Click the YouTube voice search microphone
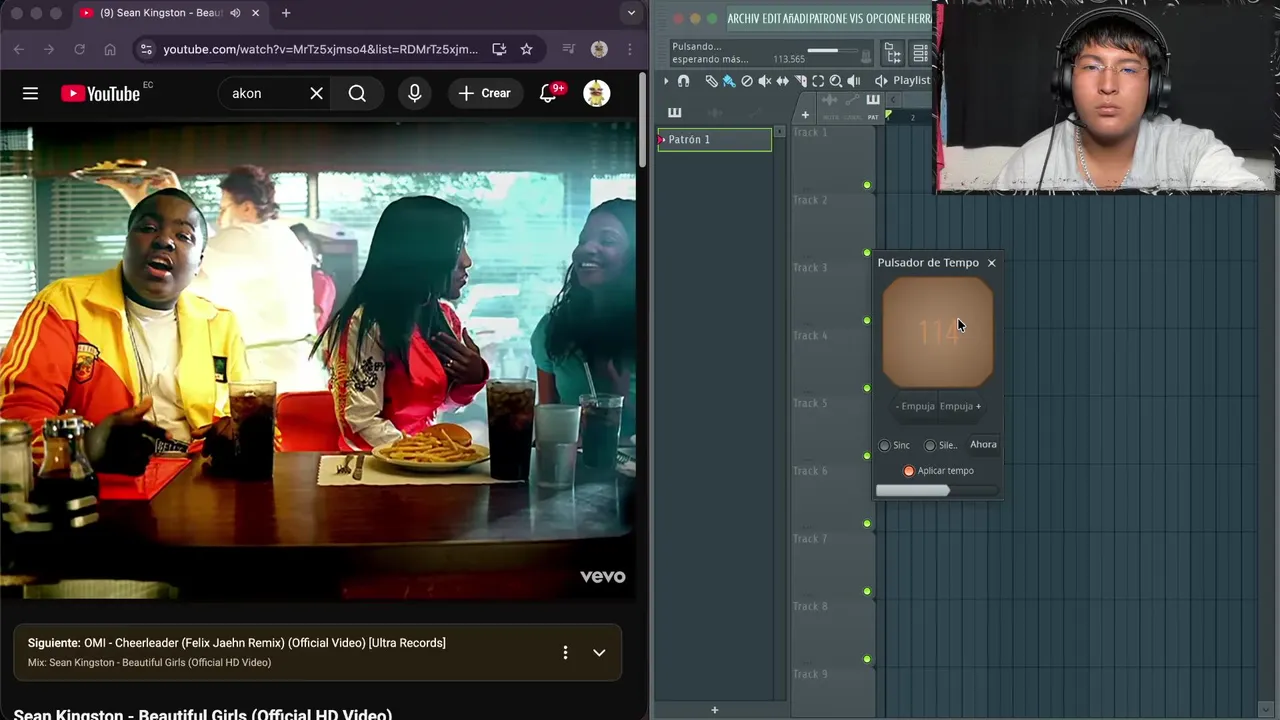 click(x=415, y=93)
